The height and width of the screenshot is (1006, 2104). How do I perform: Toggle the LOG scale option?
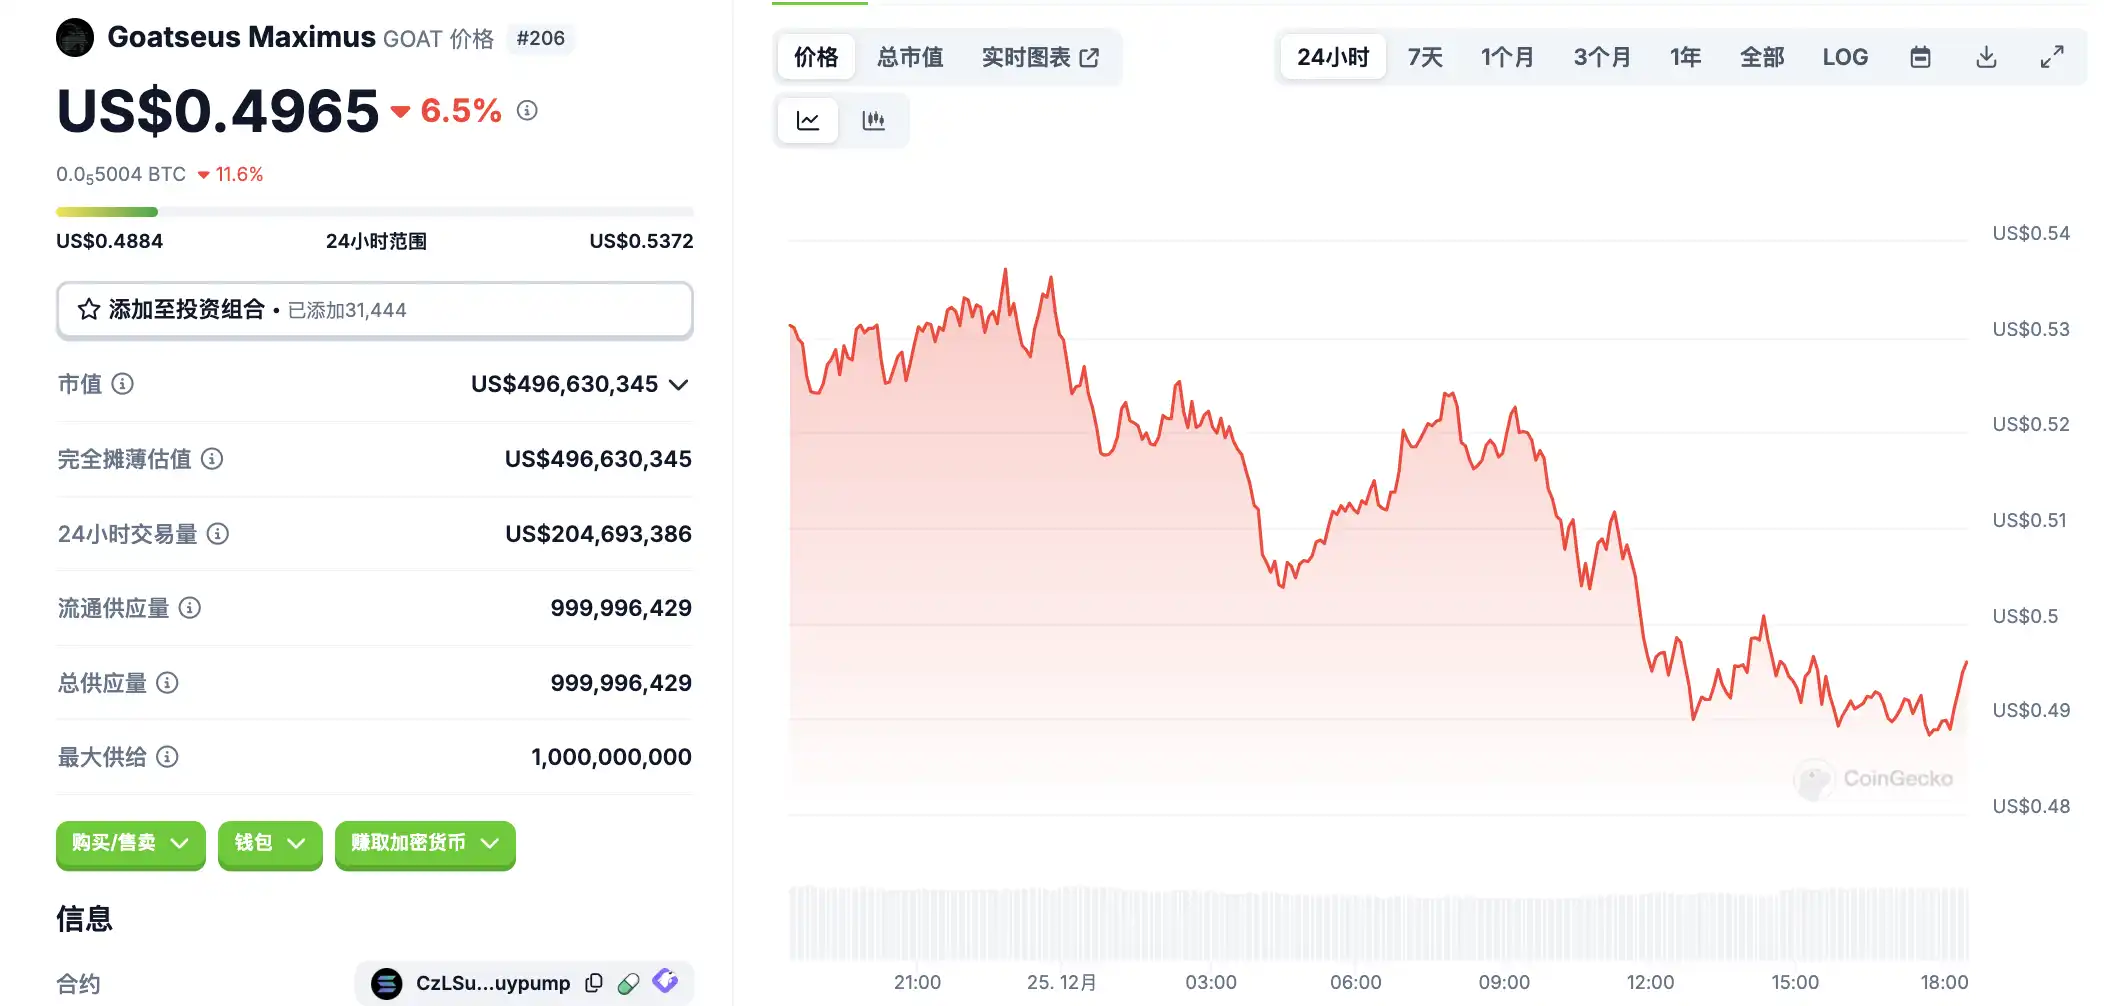click(1844, 57)
